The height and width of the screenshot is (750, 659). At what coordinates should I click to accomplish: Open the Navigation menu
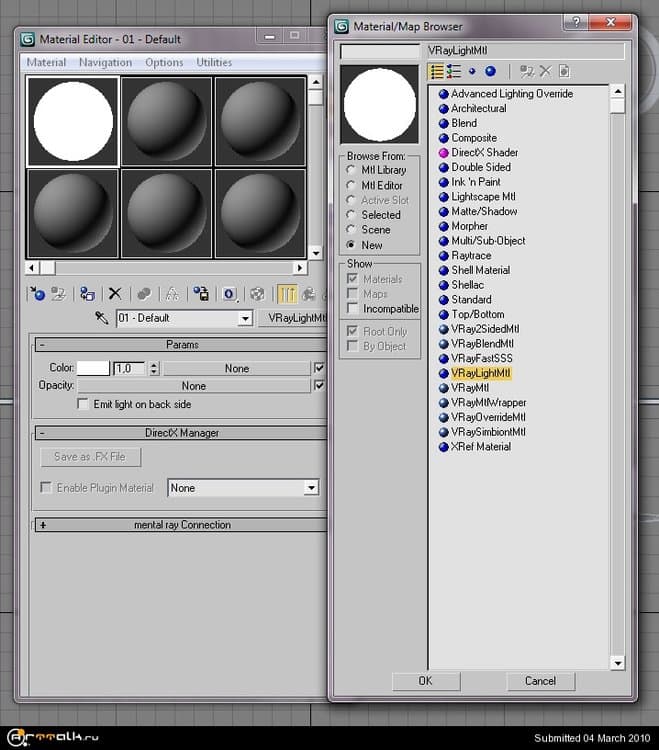click(x=105, y=62)
